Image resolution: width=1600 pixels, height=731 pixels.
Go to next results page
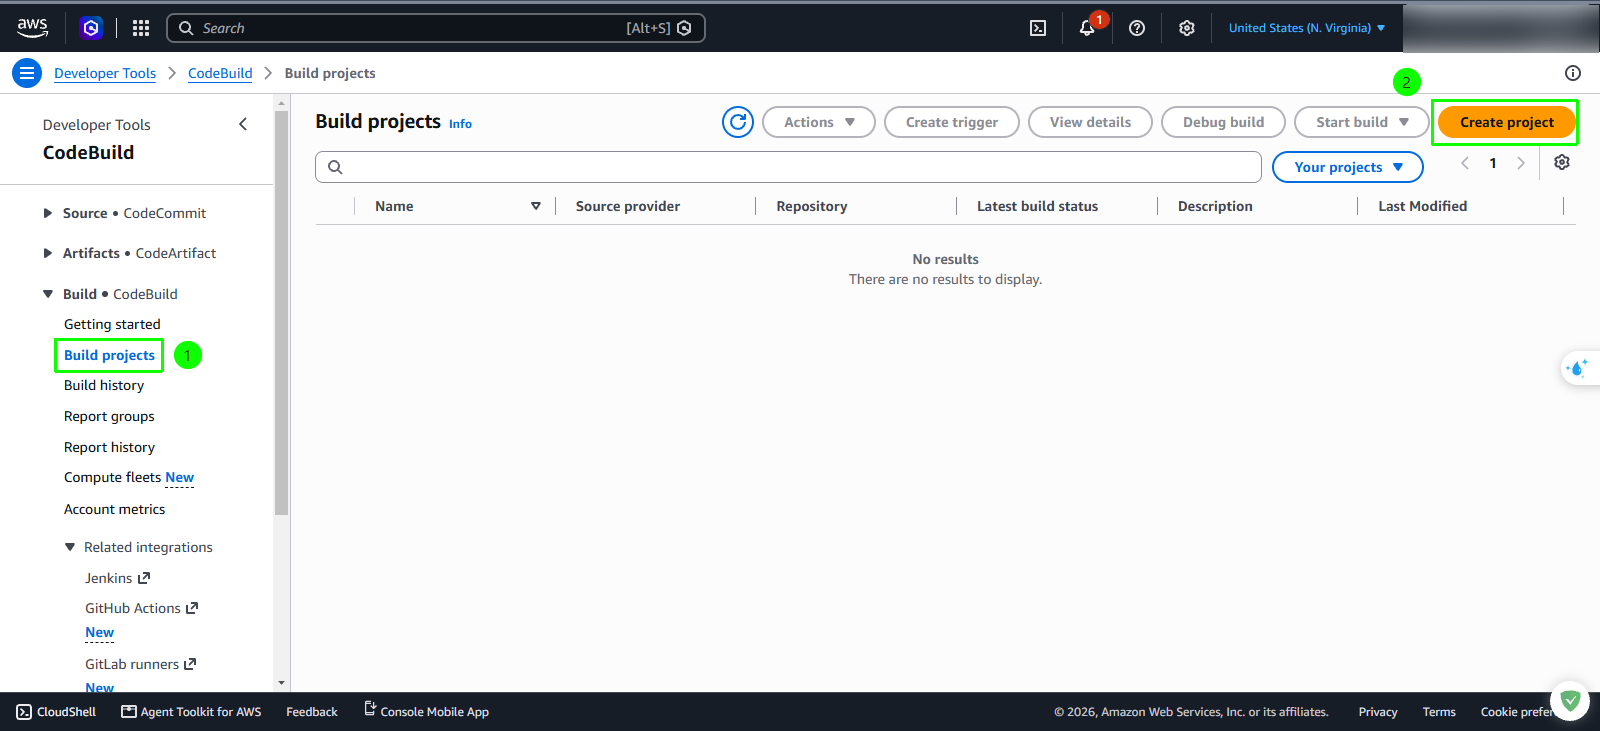pyautogui.click(x=1521, y=163)
